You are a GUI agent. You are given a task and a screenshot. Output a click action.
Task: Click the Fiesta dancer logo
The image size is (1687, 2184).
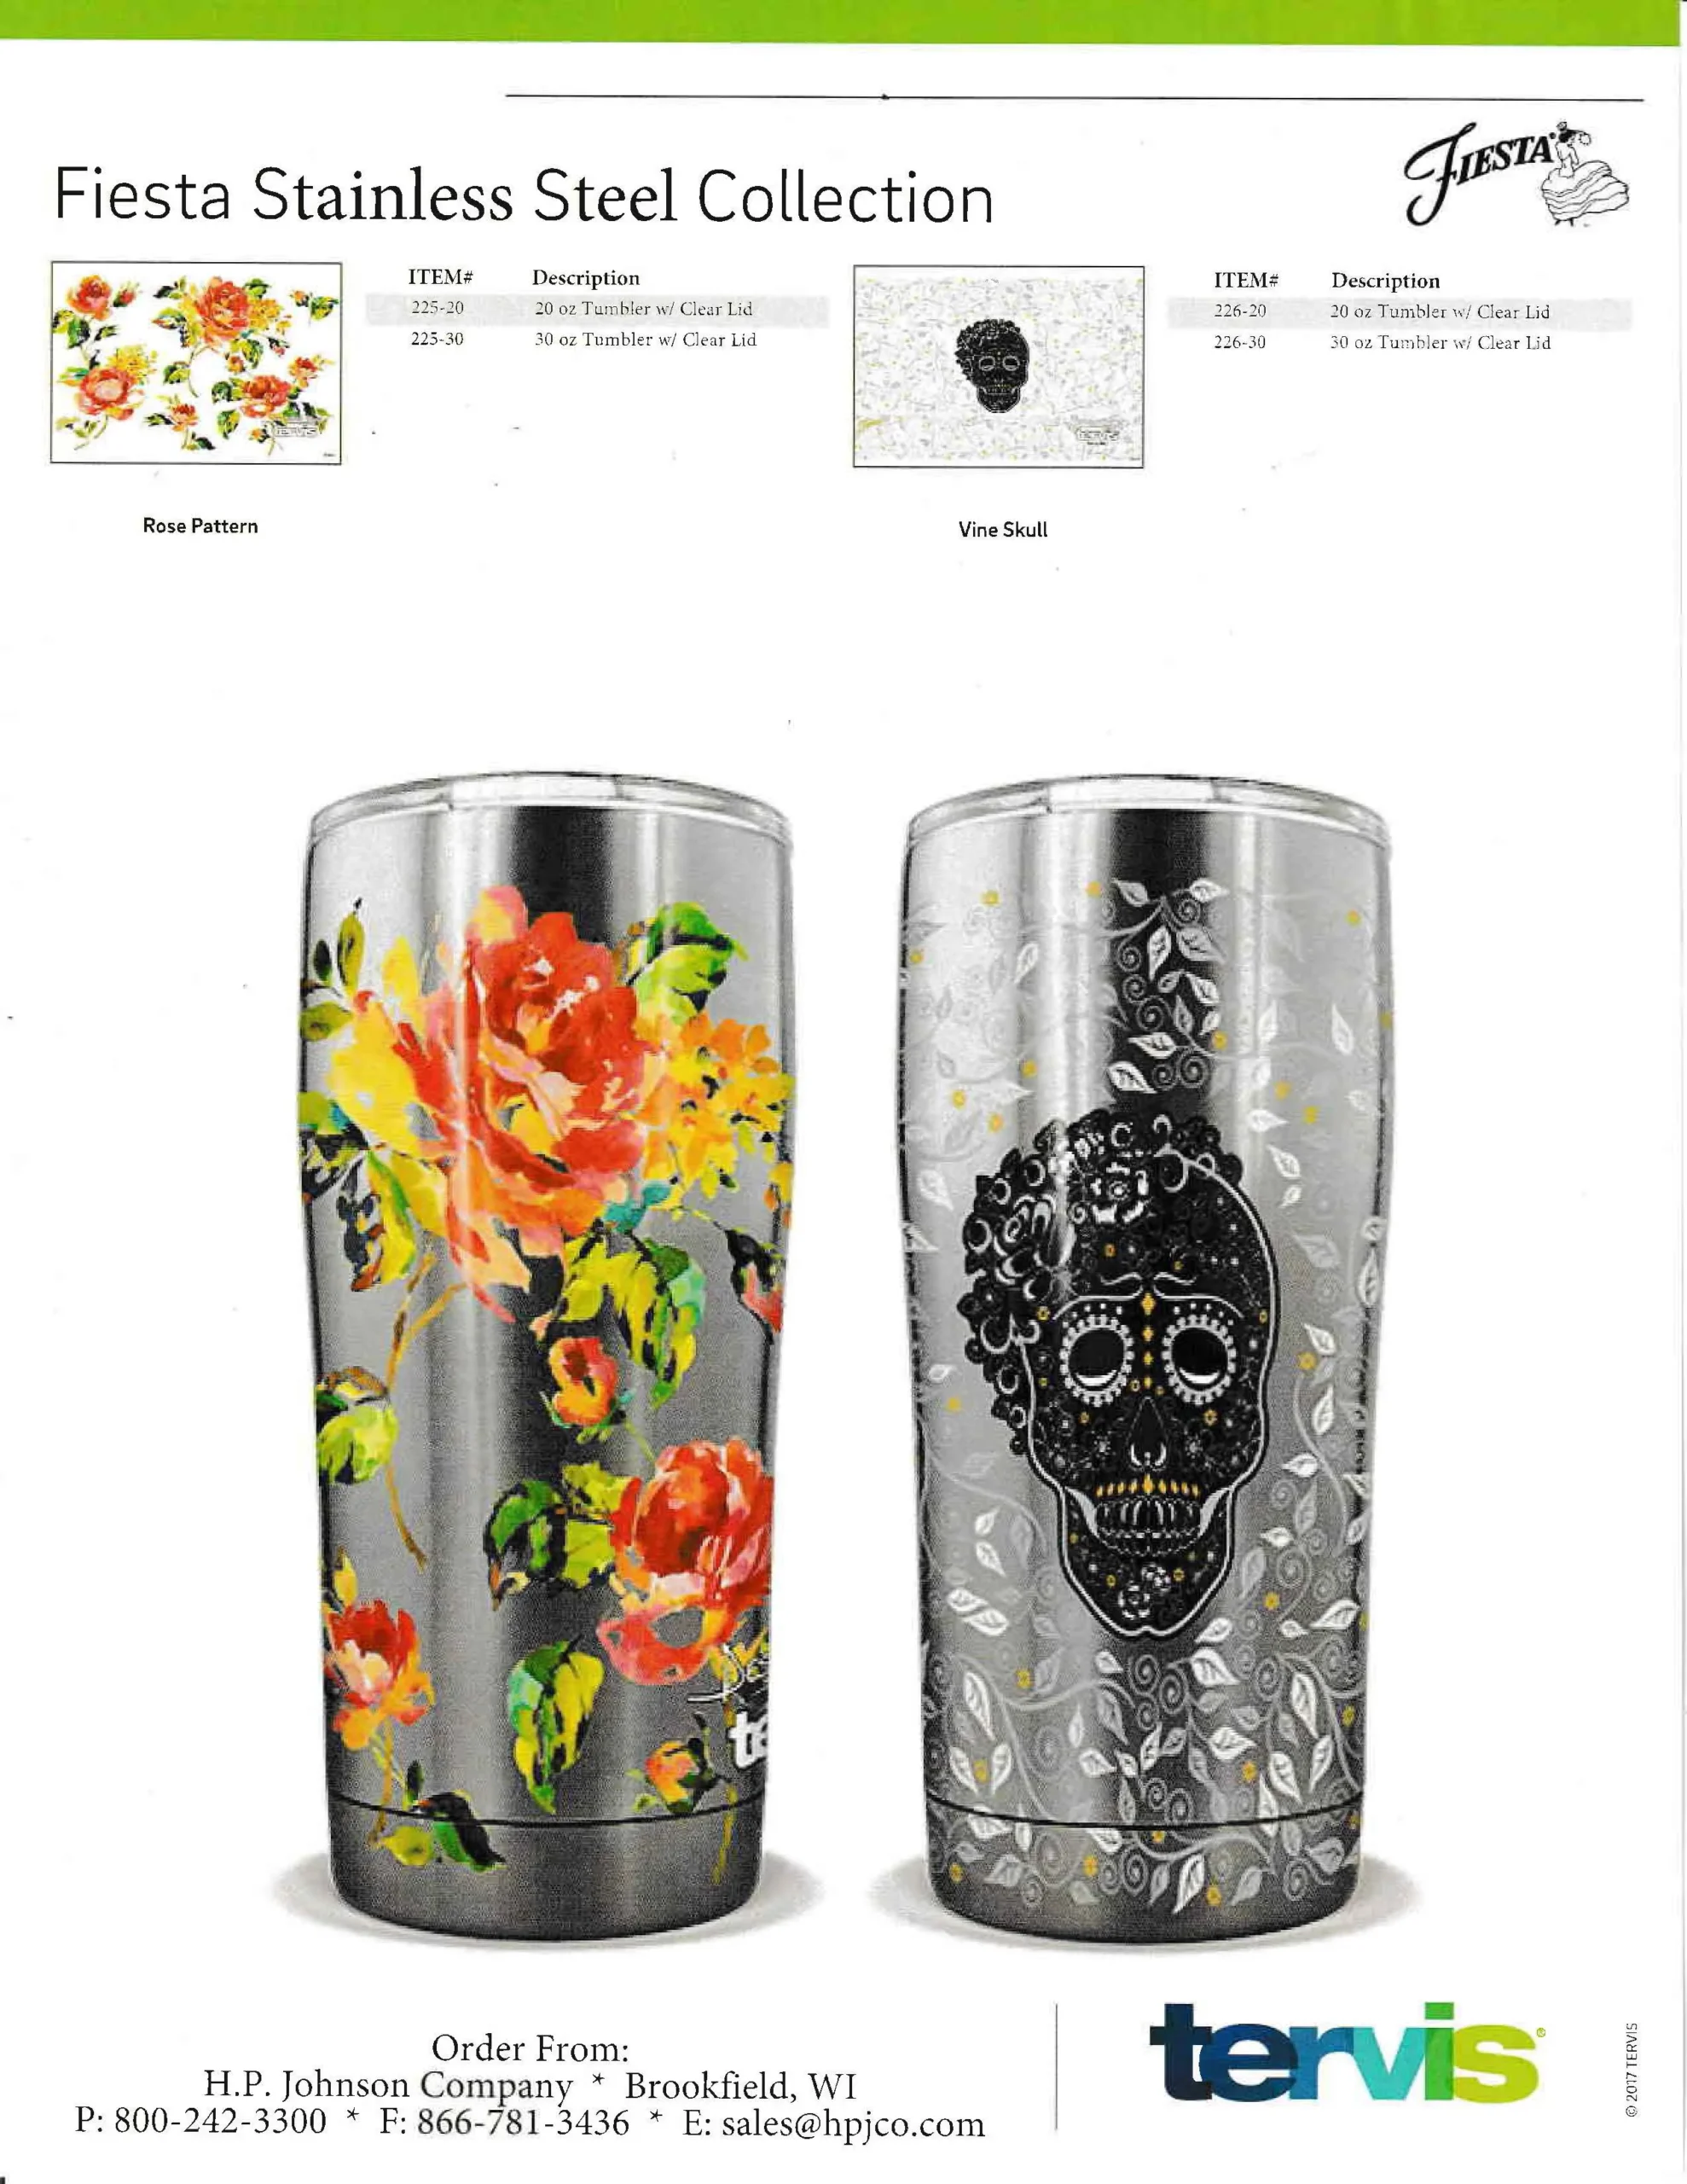[x=1516, y=176]
